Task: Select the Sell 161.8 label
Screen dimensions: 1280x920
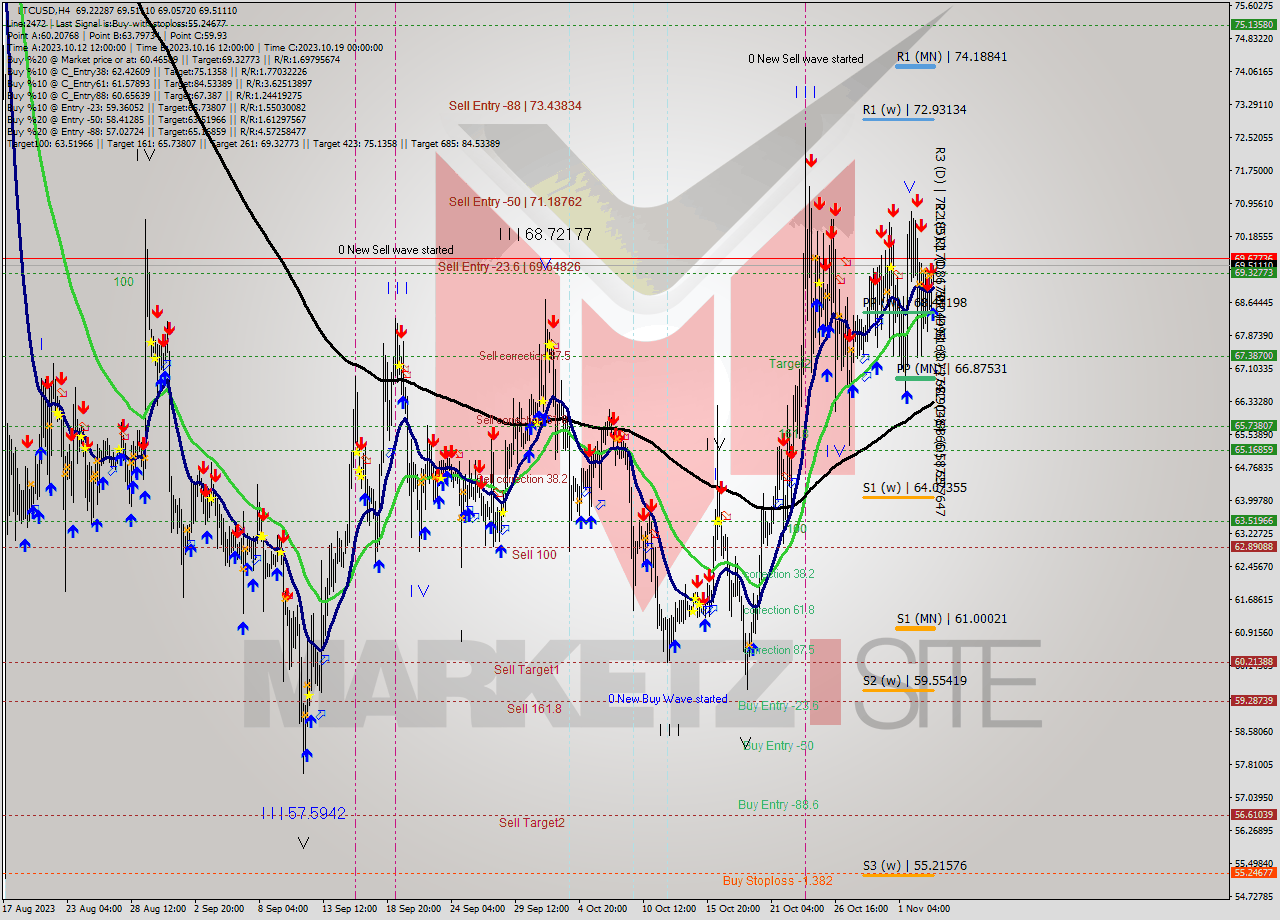Action: pyautogui.click(x=534, y=709)
